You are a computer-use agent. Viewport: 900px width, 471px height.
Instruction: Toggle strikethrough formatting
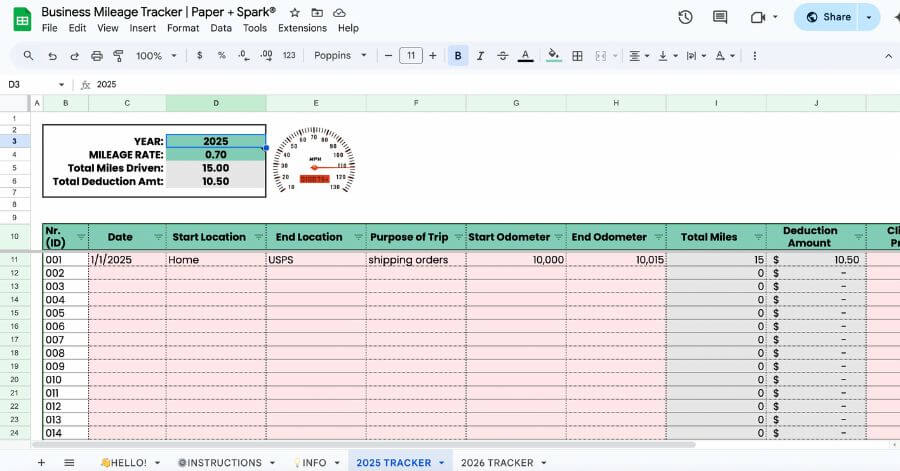[x=503, y=56]
